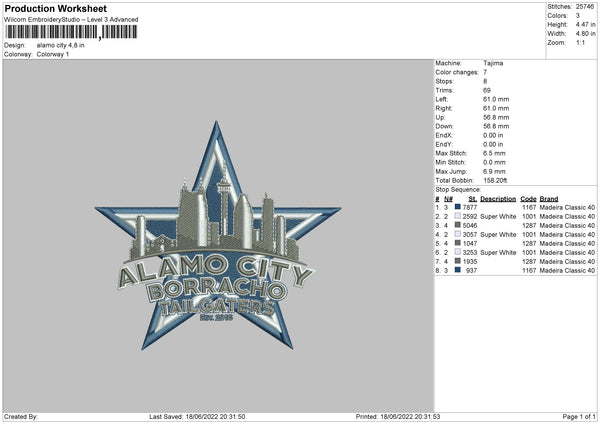
Task: Click the white swatch beside stitch count 2592
Action: pos(457,216)
